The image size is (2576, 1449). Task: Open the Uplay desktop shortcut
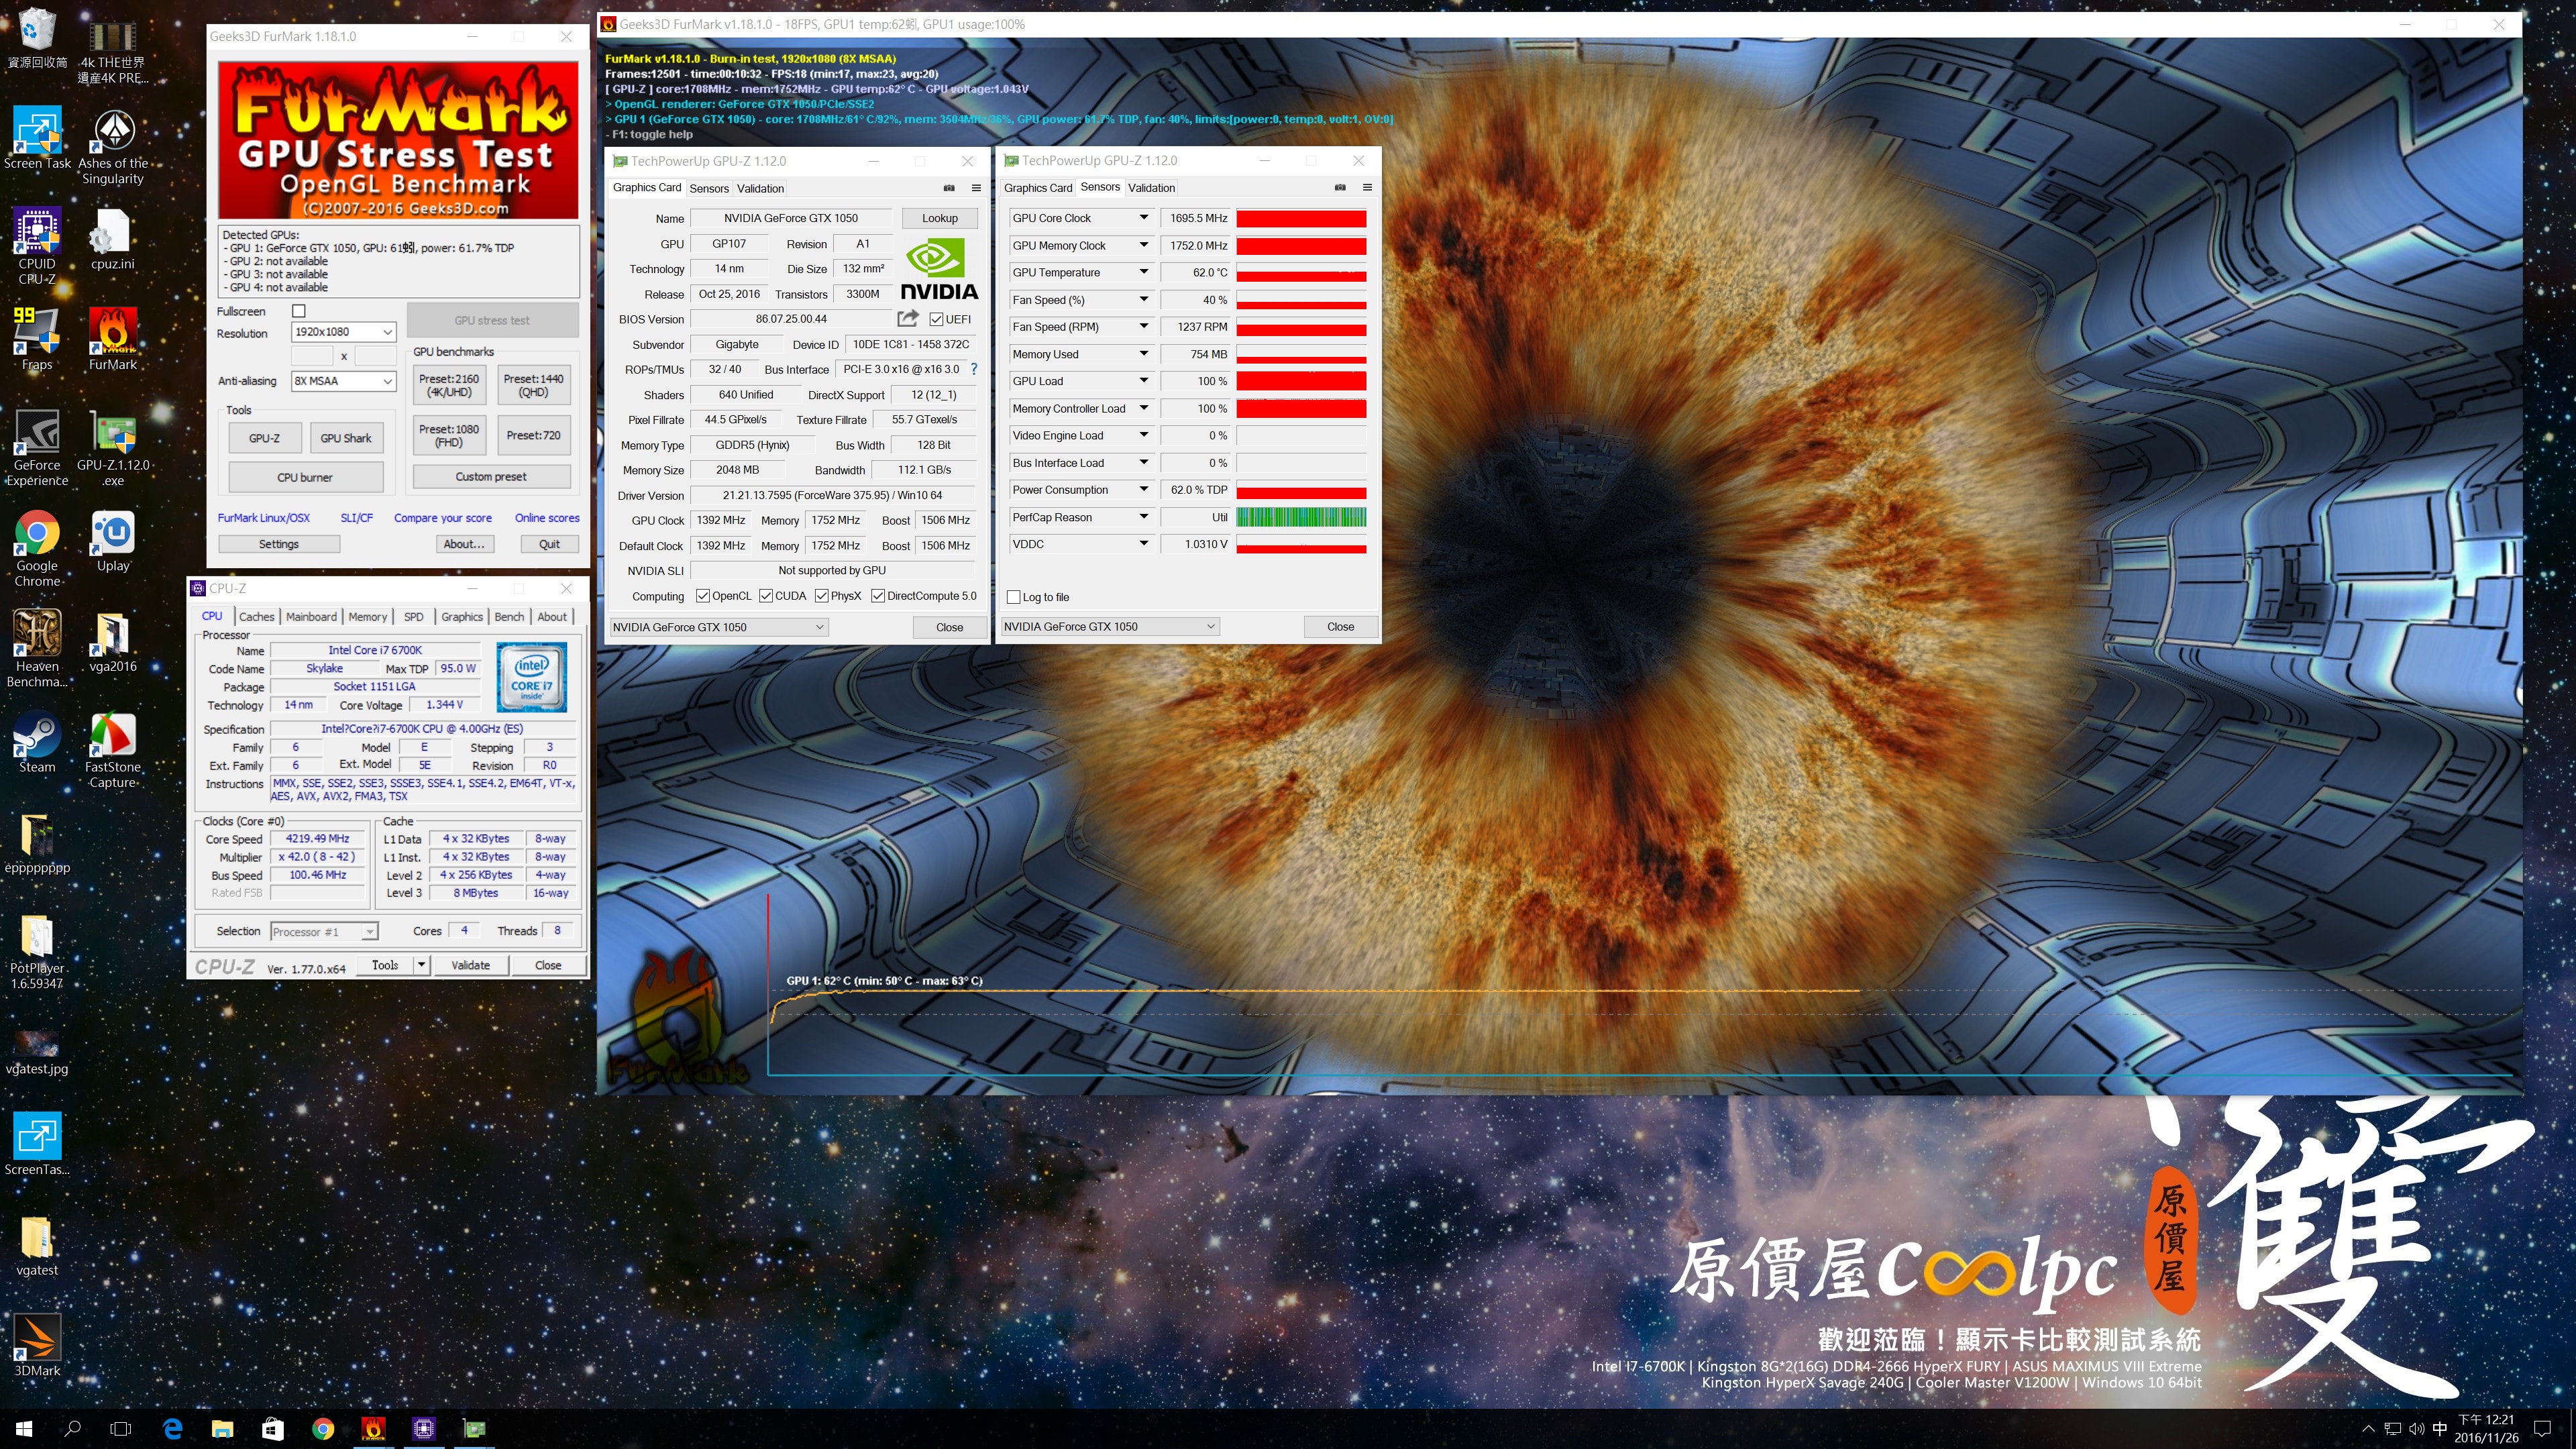(x=113, y=541)
